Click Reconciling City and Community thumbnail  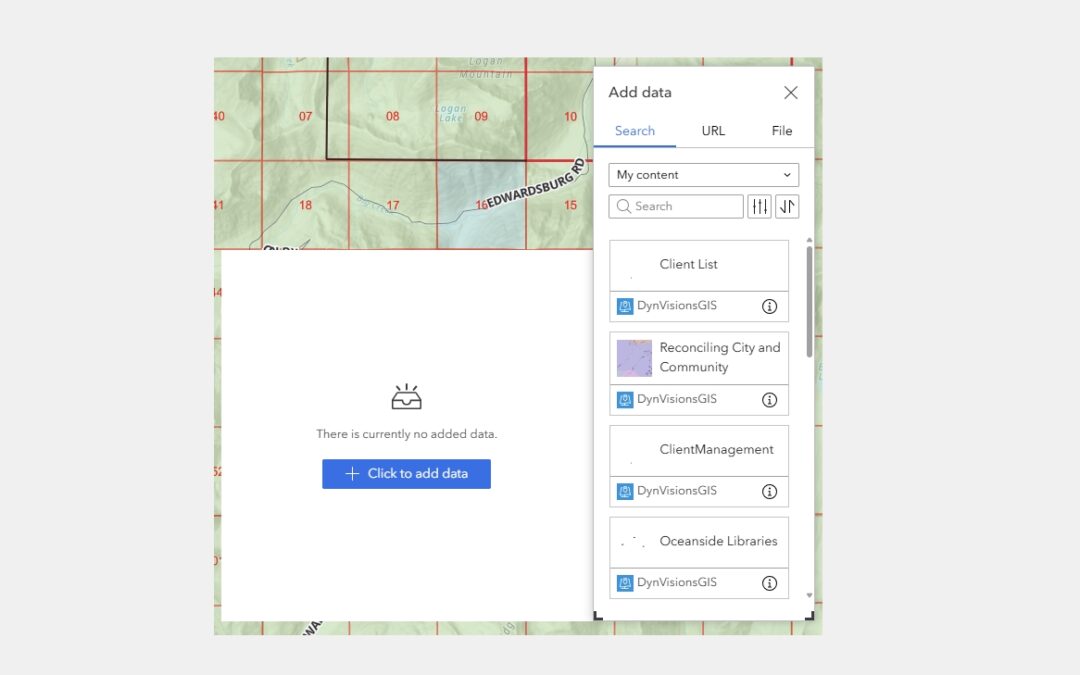tap(634, 358)
